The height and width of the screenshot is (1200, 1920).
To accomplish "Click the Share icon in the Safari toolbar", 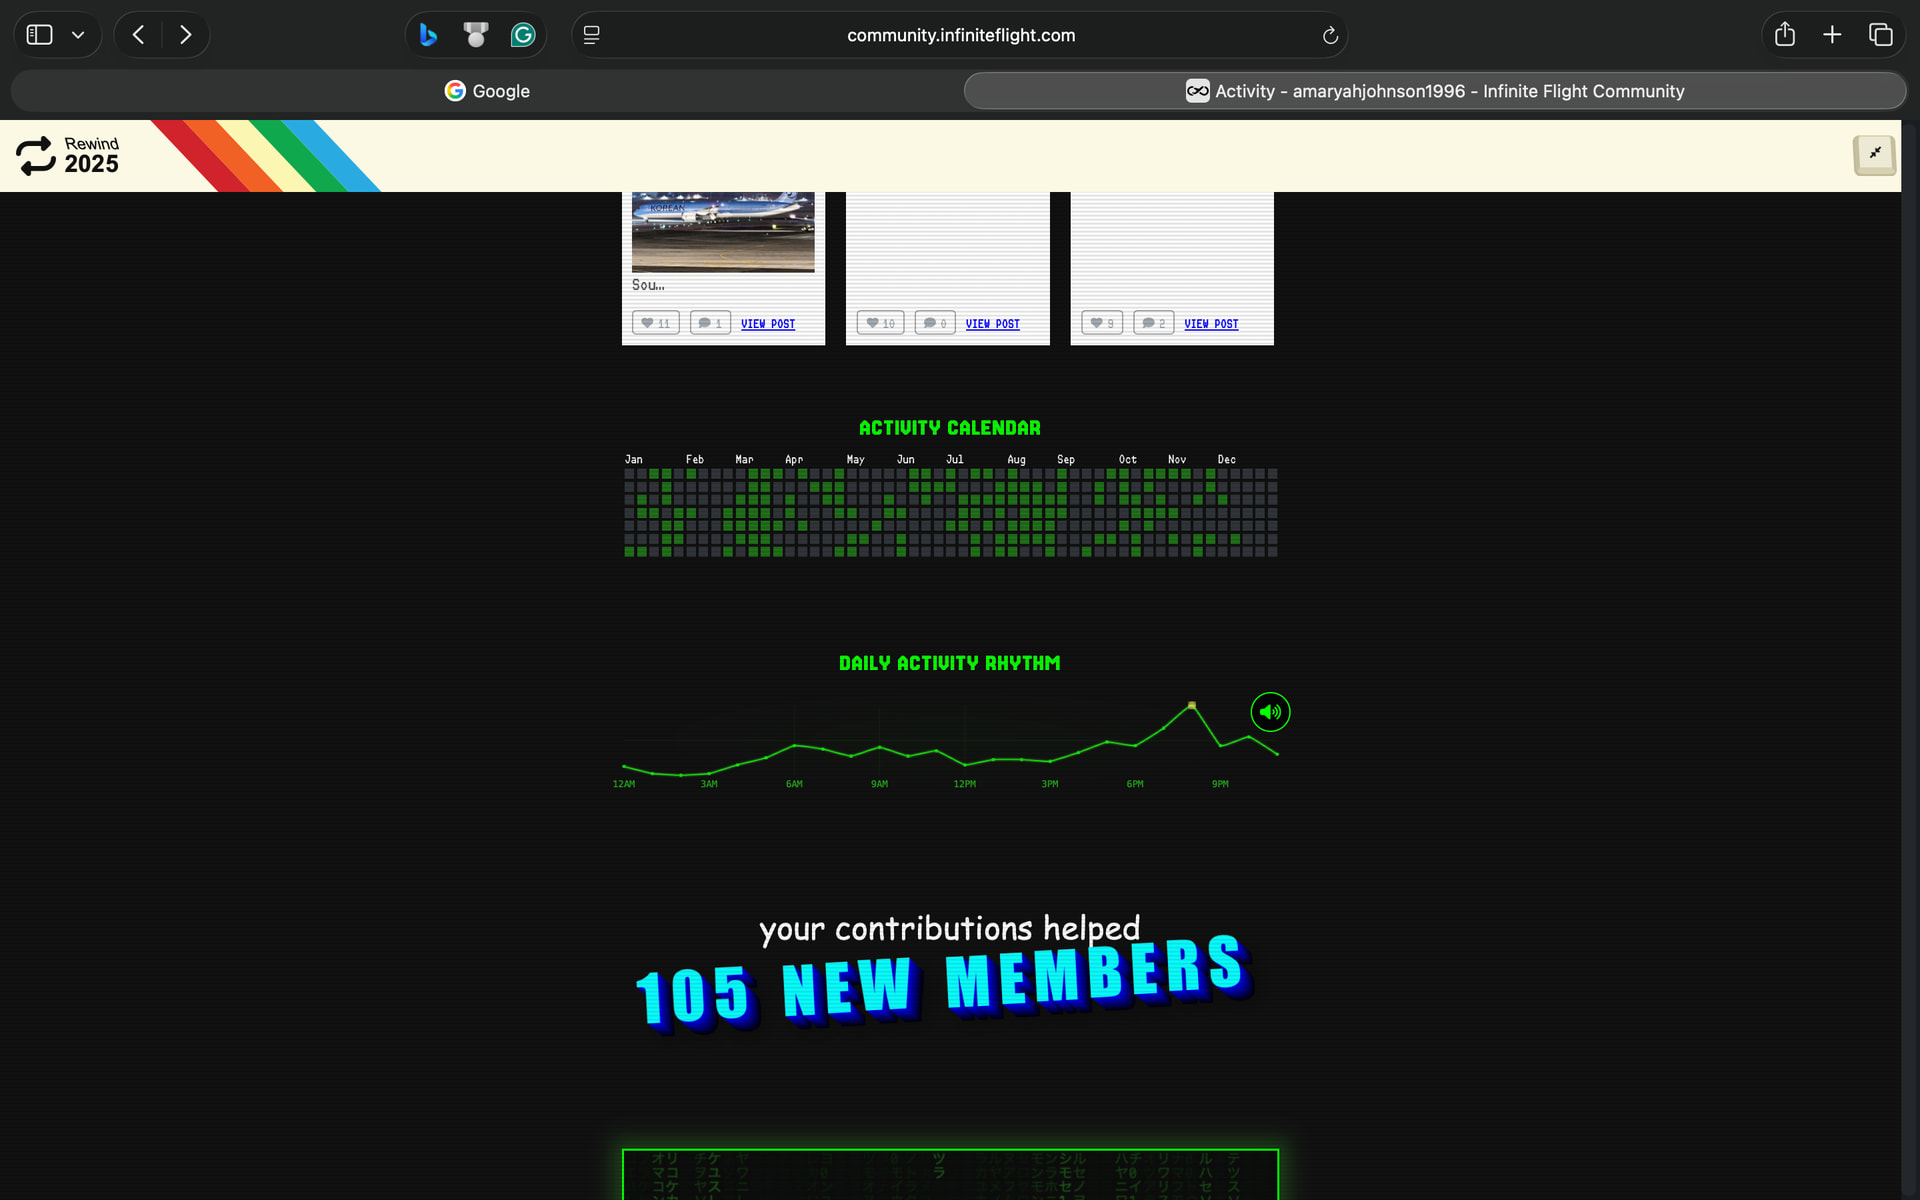I will pyautogui.click(x=1784, y=35).
